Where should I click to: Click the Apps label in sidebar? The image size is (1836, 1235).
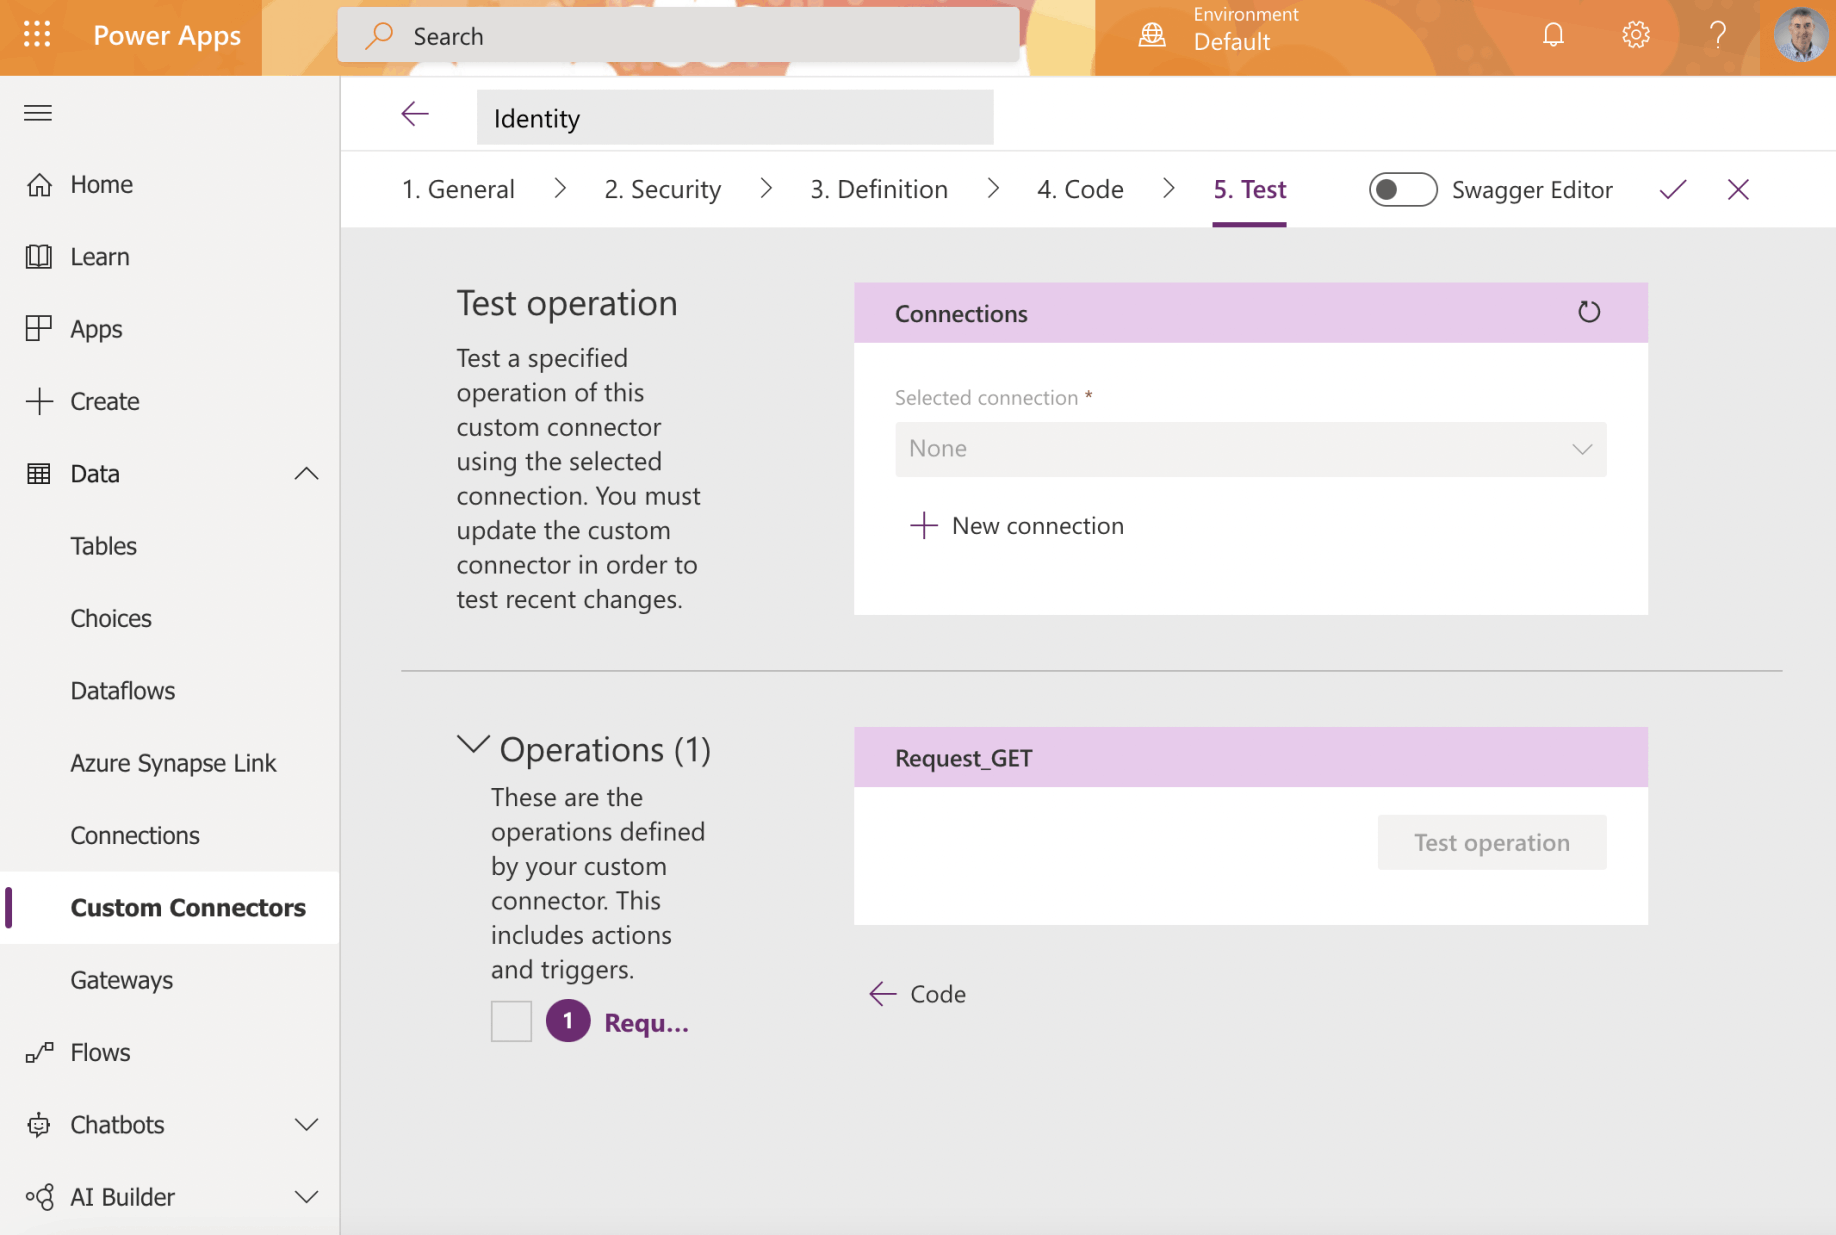(x=96, y=329)
